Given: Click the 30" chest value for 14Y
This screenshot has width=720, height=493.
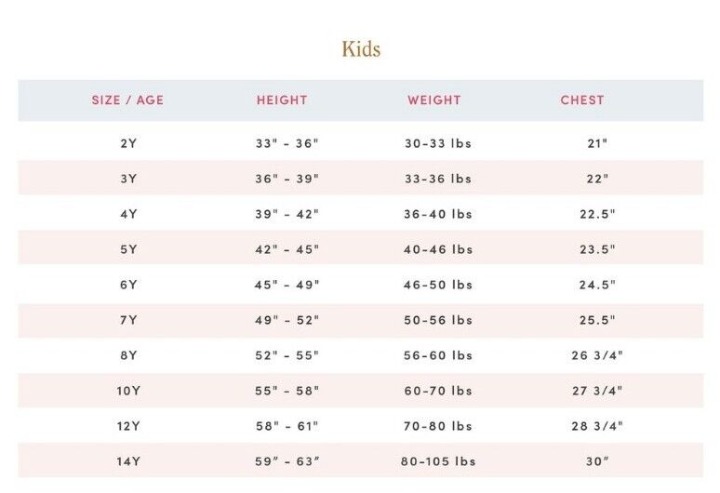Looking at the screenshot, I should tap(597, 461).
